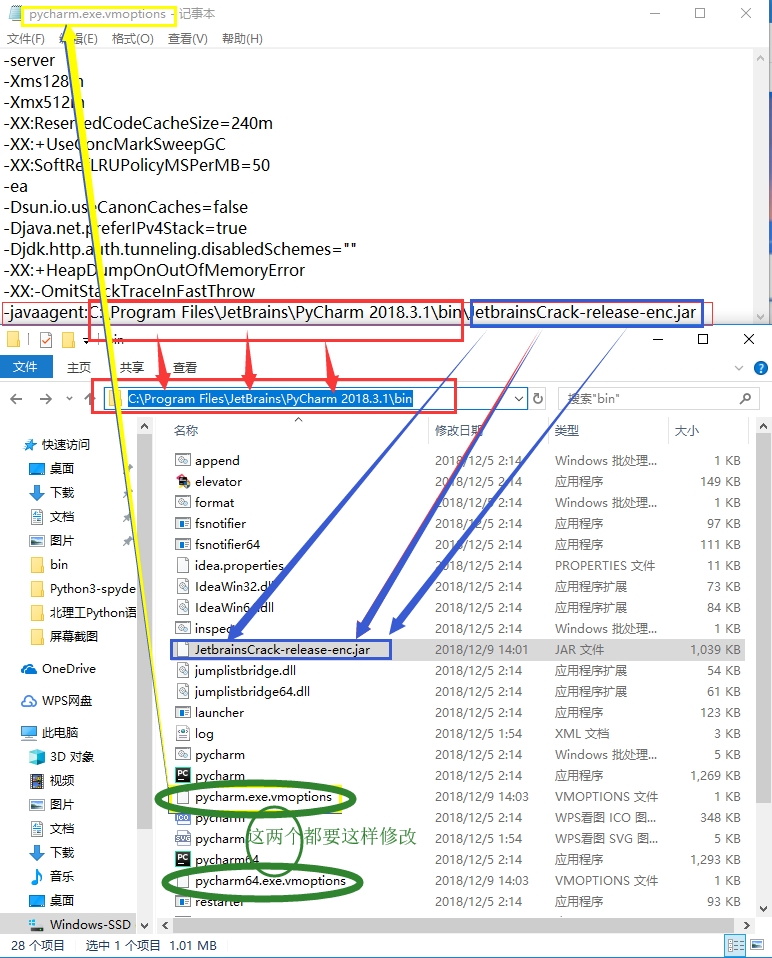The image size is (772, 958).
Task: Click the search magnifier icon
Action: (745, 399)
